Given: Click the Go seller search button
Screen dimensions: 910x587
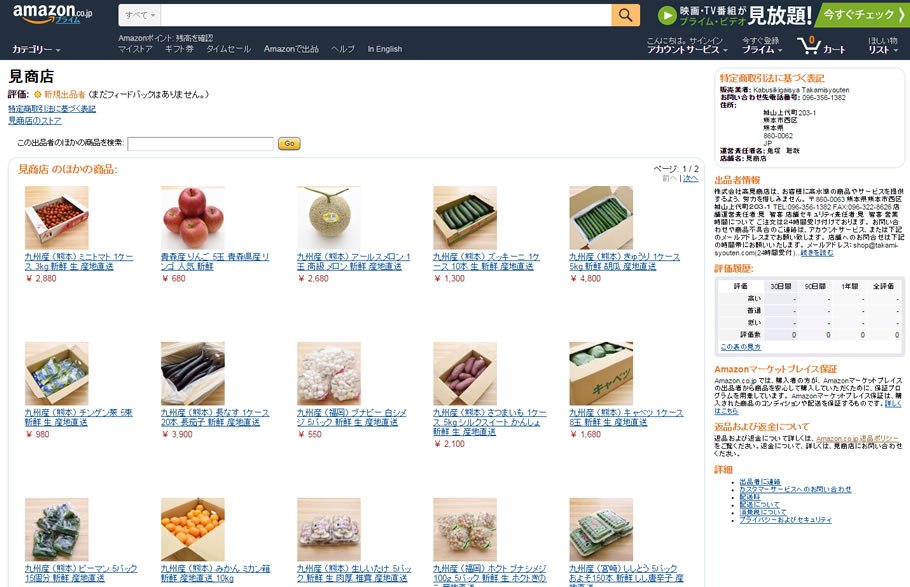Looking at the screenshot, I should coord(289,143).
